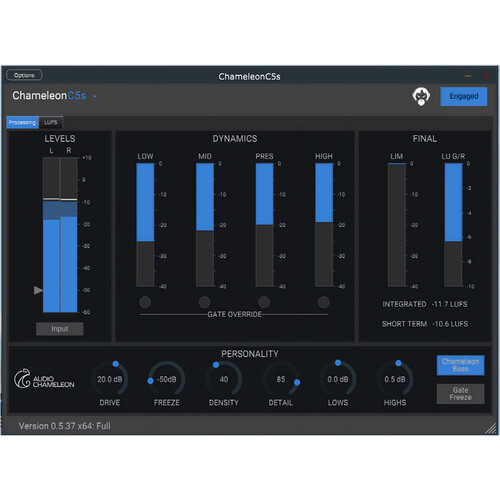The width and height of the screenshot is (500, 500).
Task: Click the DYNAMICS section heading
Action: 235,139
